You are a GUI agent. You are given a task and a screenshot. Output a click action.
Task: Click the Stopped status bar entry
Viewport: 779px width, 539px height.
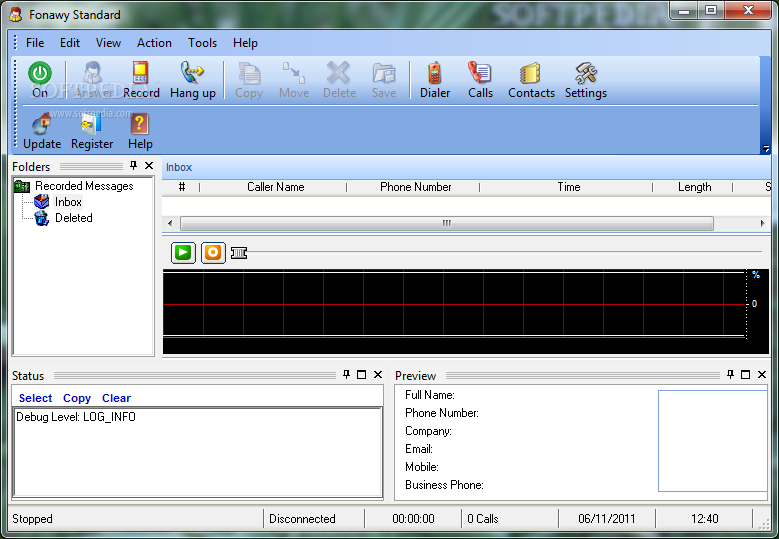coord(32,519)
